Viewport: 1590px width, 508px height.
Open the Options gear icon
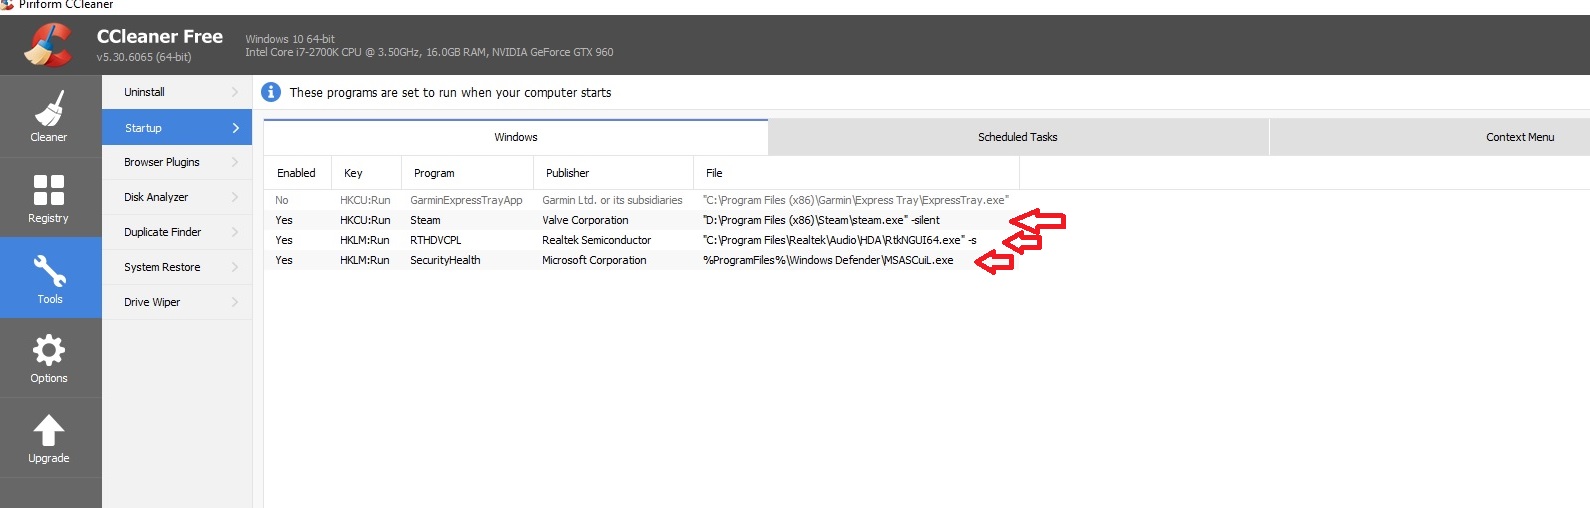click(48, 351)
